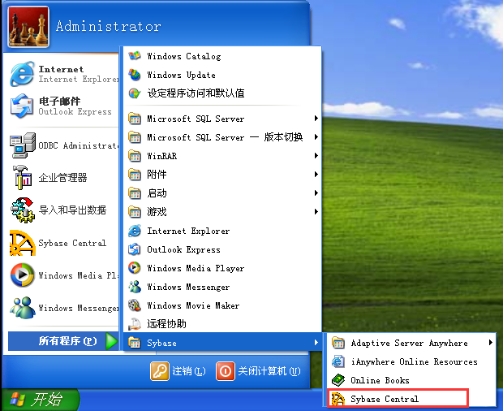Image resolution: width=504 pixels, height=411 pixels.
Task: Click Sybase folder icon in programs menu
Action: tap(135, 342)
